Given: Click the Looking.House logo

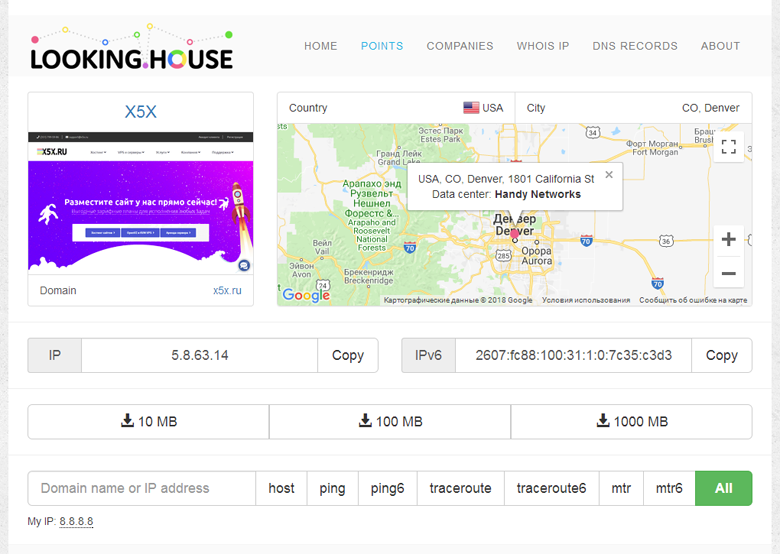Looking at the screenshot, I should 132,47.
